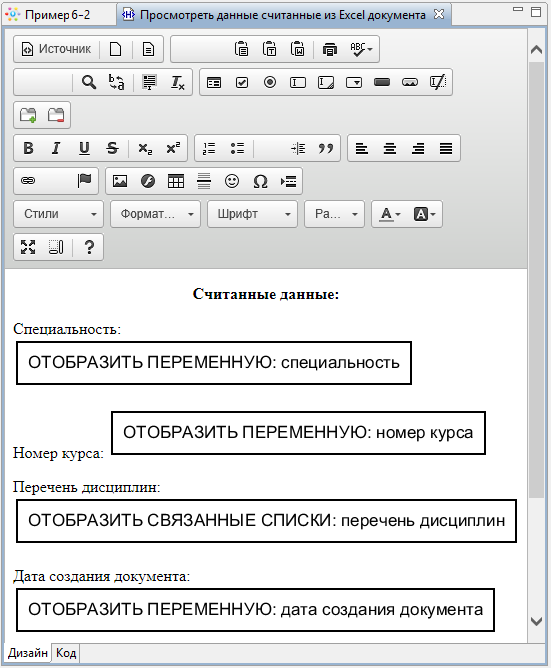This screenshot has height=668, width=551.
Task: Insert a radio button element
Action: 270,82
